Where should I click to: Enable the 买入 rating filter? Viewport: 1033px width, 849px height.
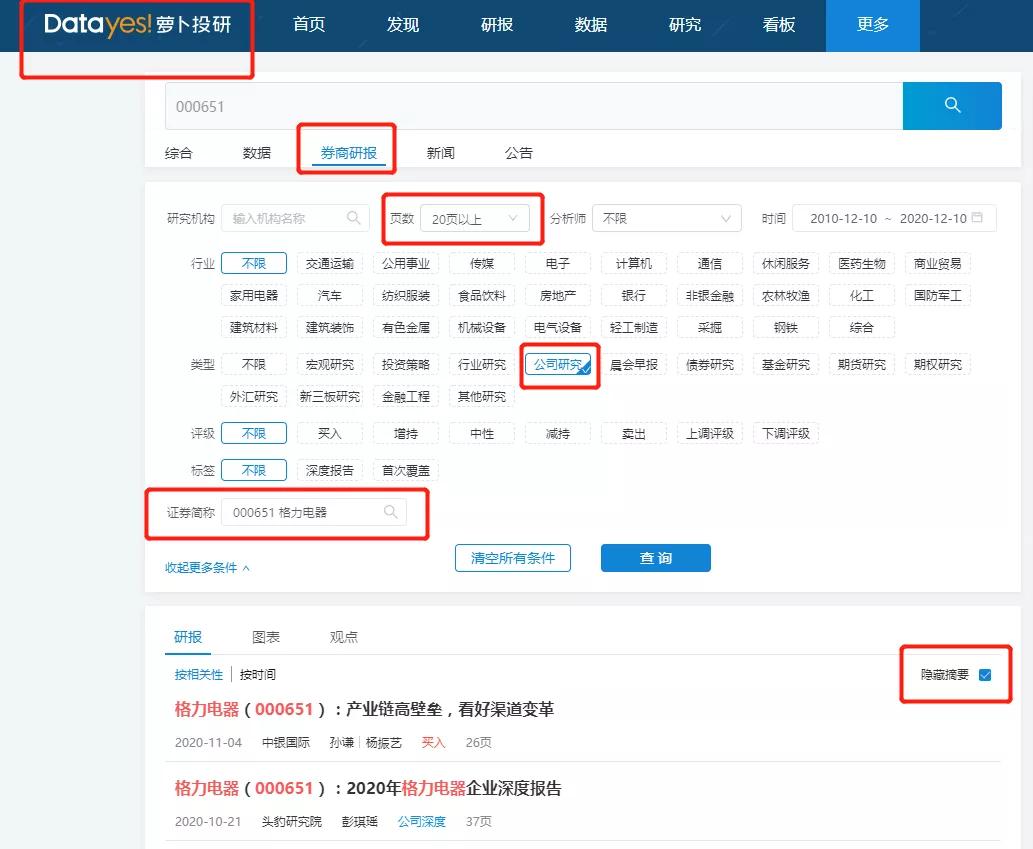coord(329,433)
